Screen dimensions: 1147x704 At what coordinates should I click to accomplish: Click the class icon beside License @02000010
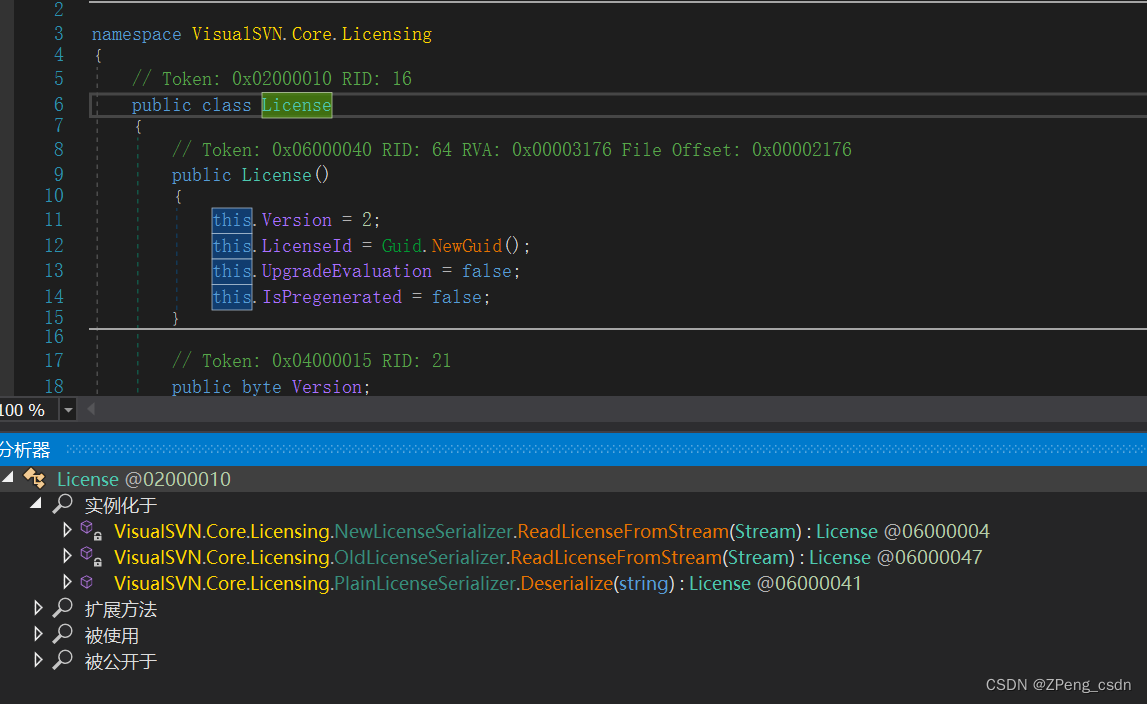coord(34,479)
